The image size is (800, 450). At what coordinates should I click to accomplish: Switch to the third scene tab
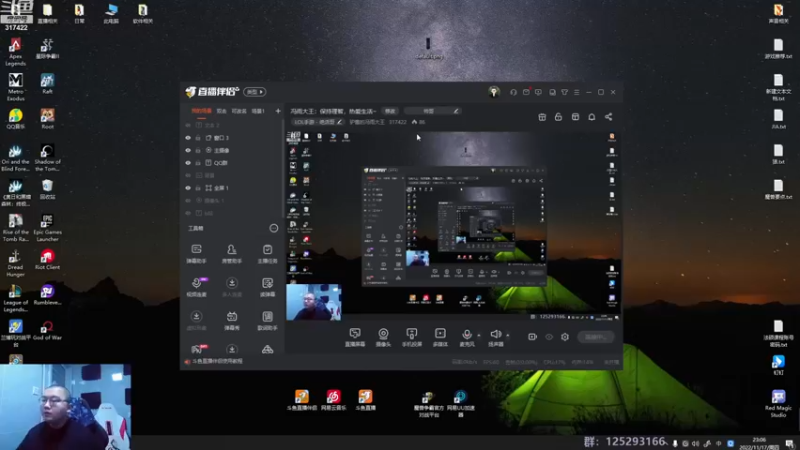pyautogui.click(x=239, y=111)
